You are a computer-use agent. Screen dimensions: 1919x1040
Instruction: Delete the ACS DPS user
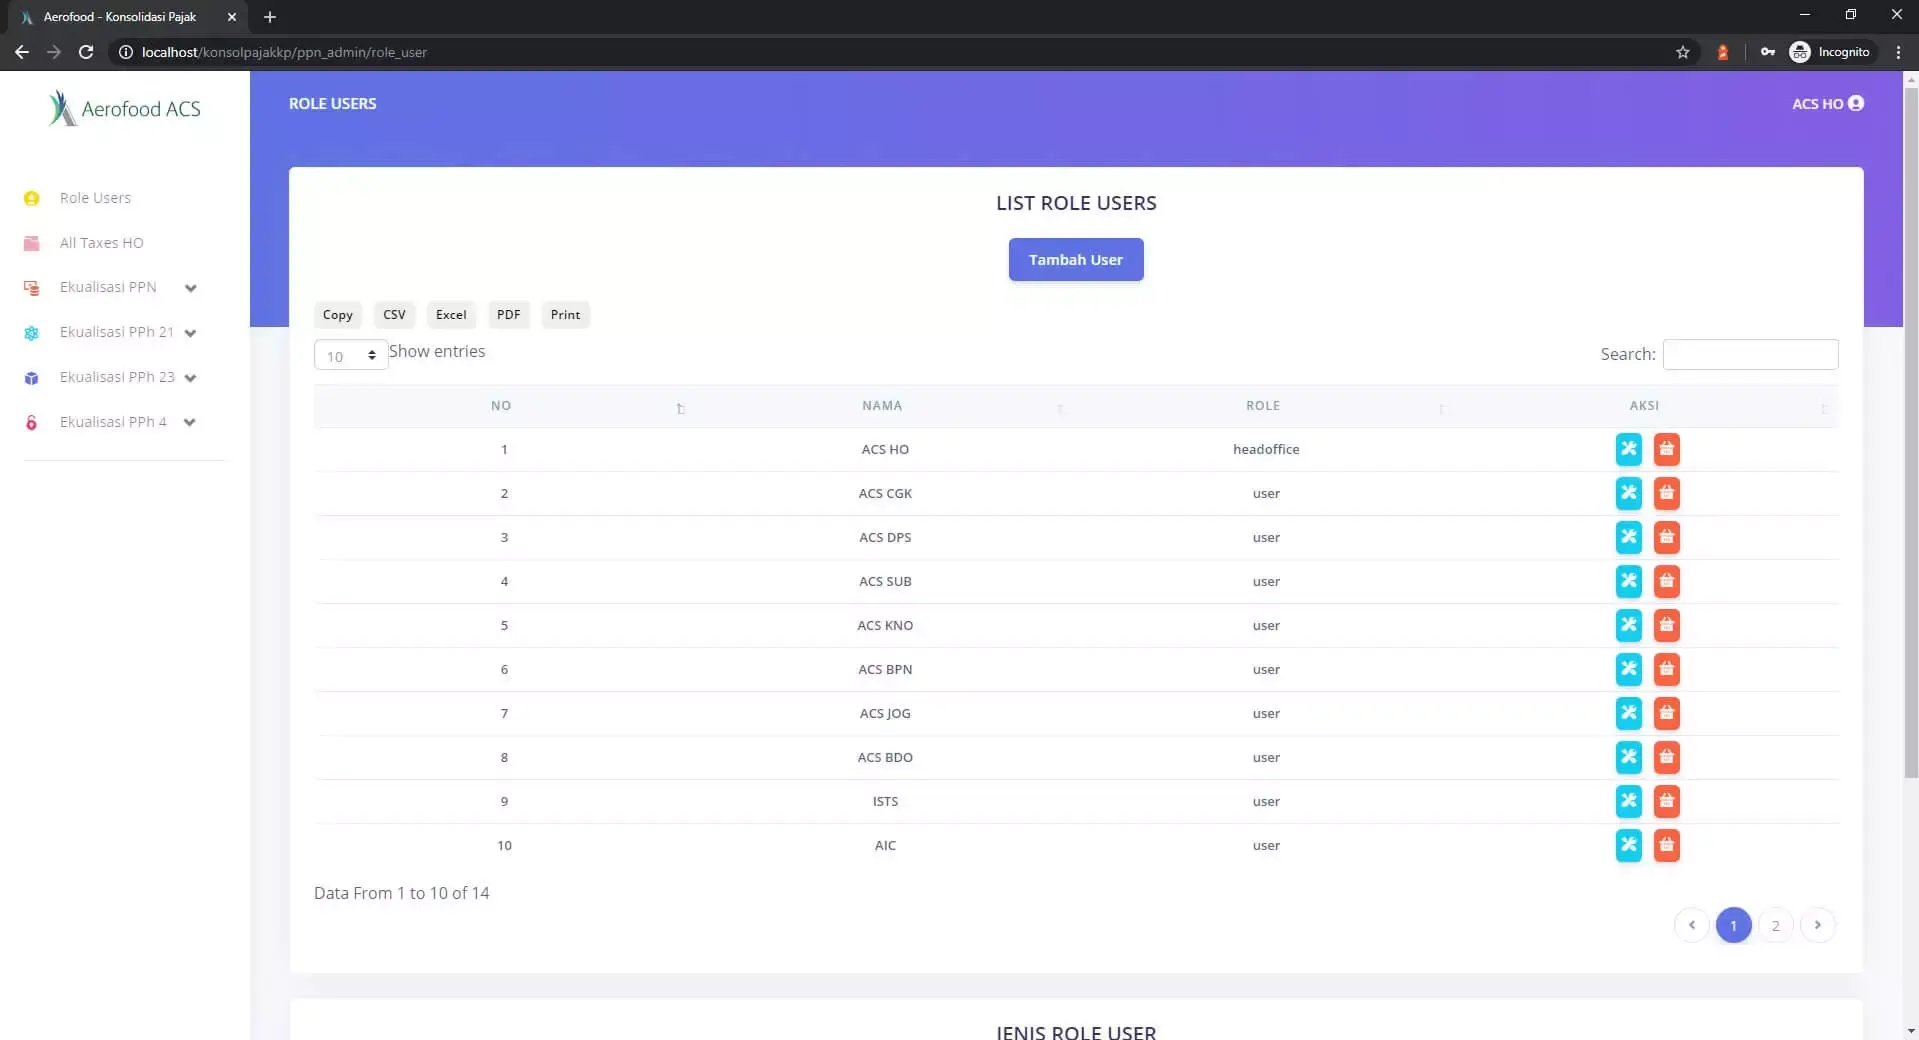coord(1666,537)
